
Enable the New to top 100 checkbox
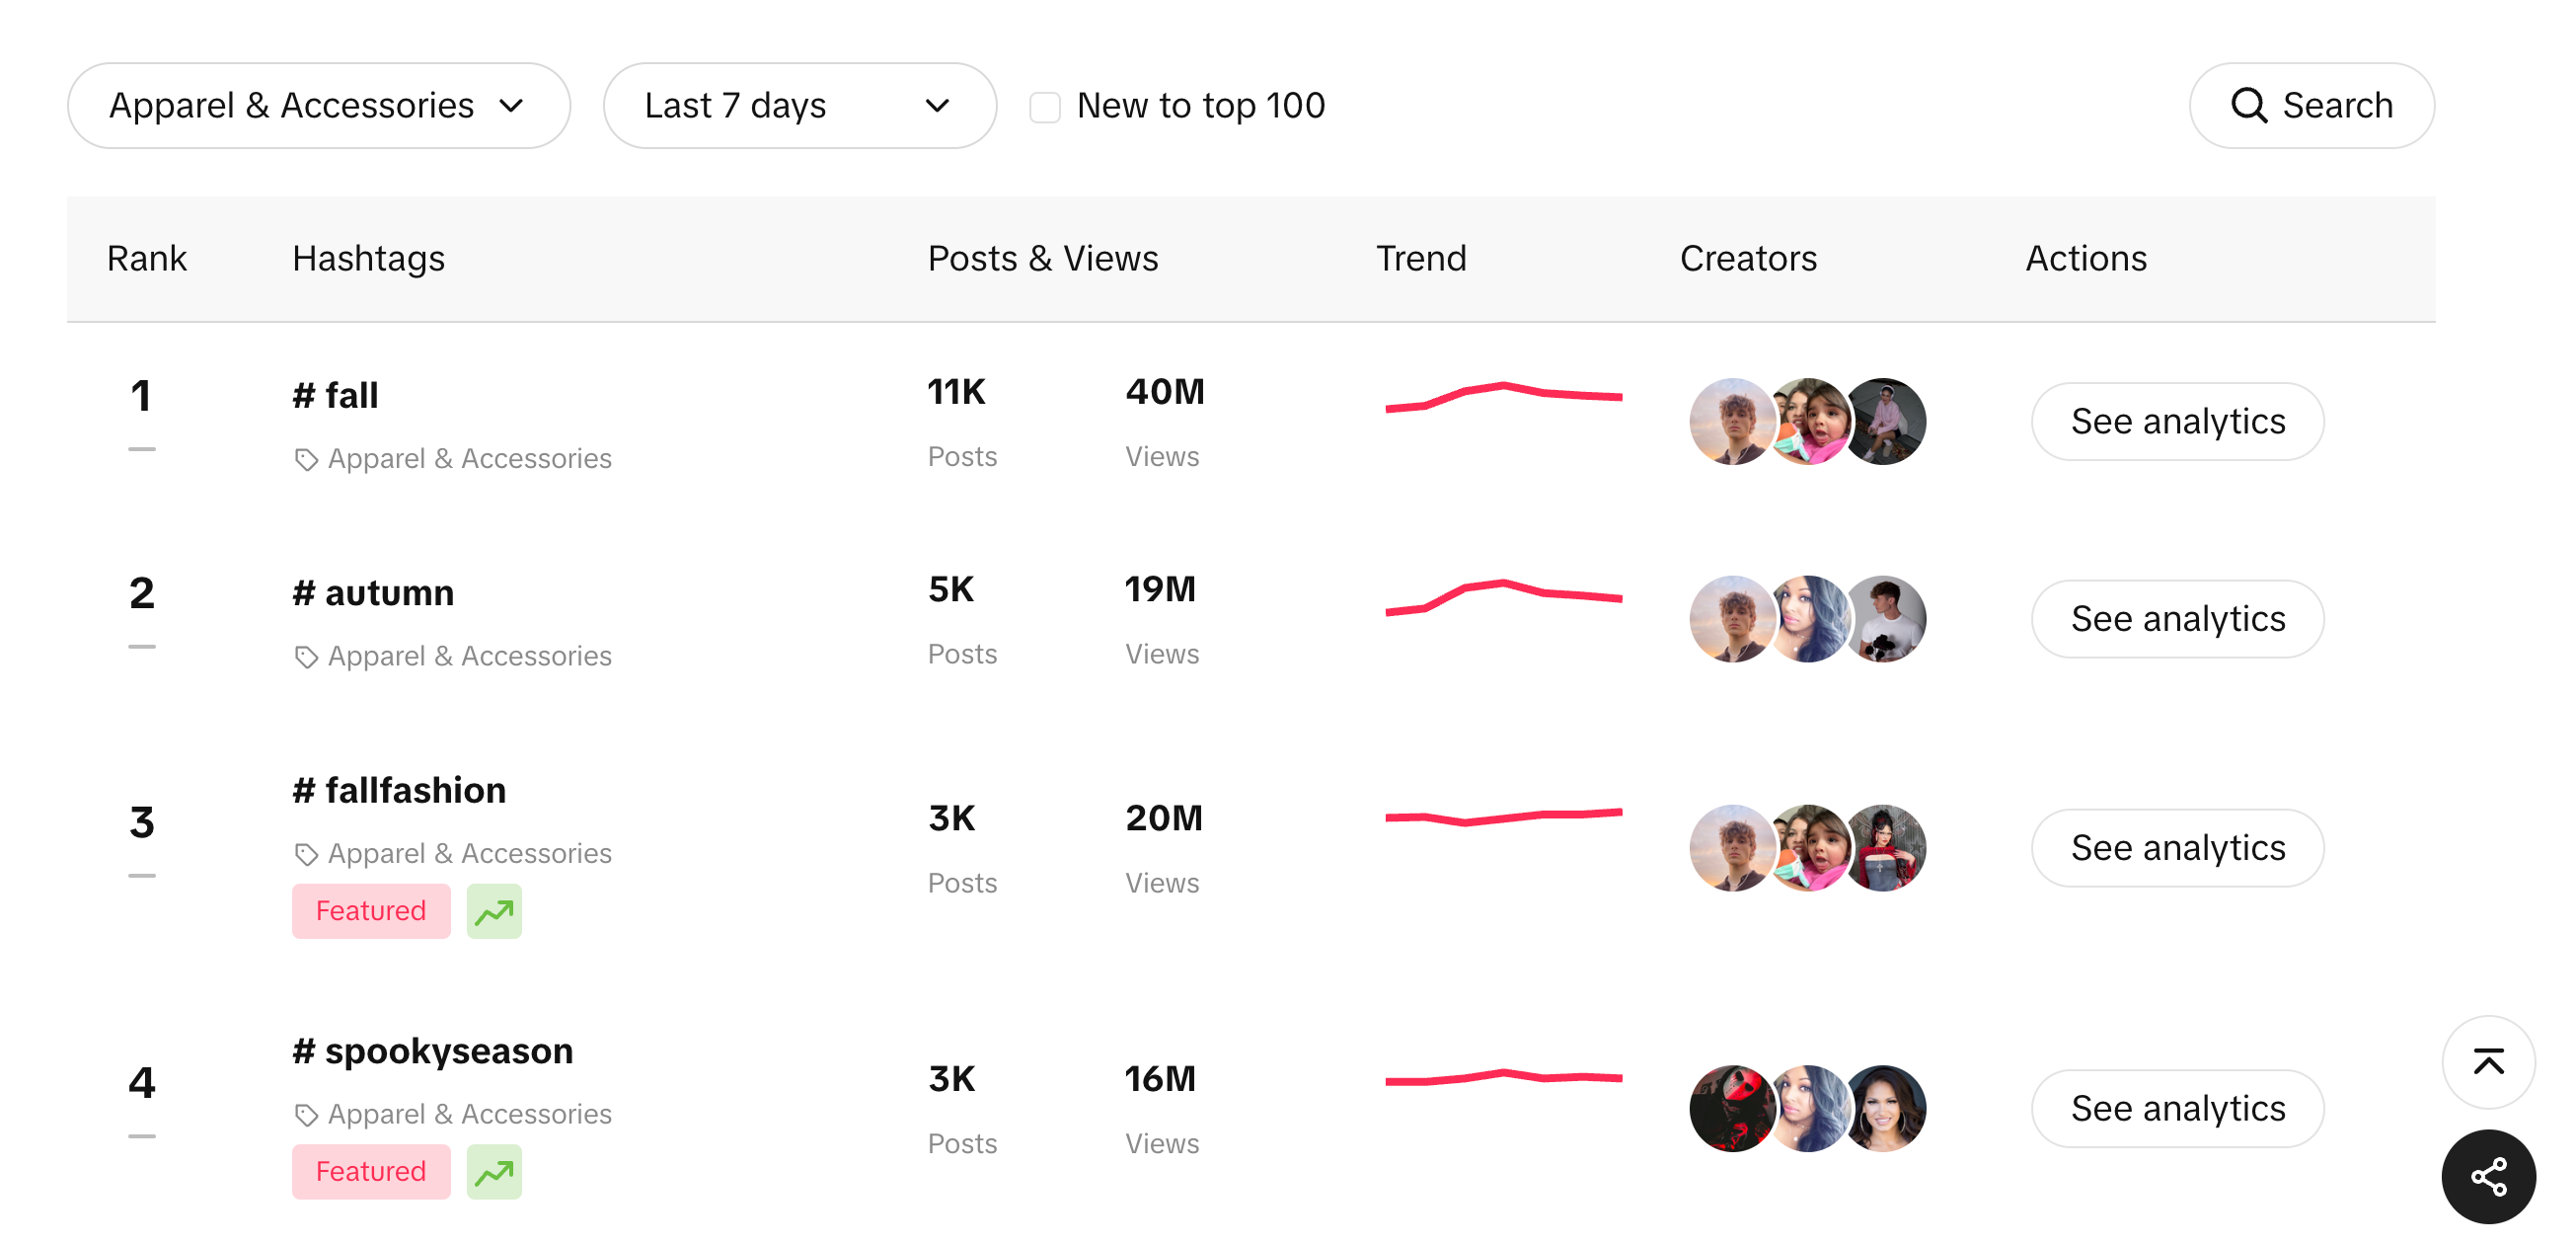click(1045, 106)
